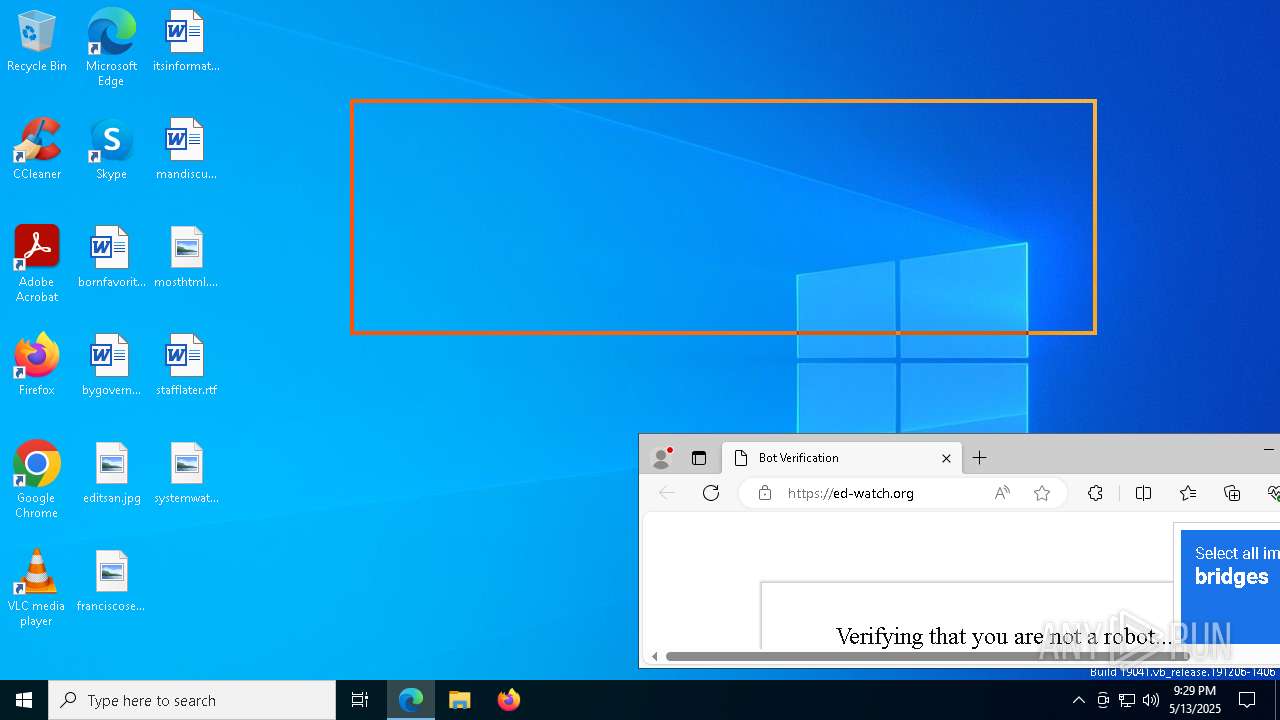
Task: Show hidden system tray icons
Action: click(x=1078, y=700)
